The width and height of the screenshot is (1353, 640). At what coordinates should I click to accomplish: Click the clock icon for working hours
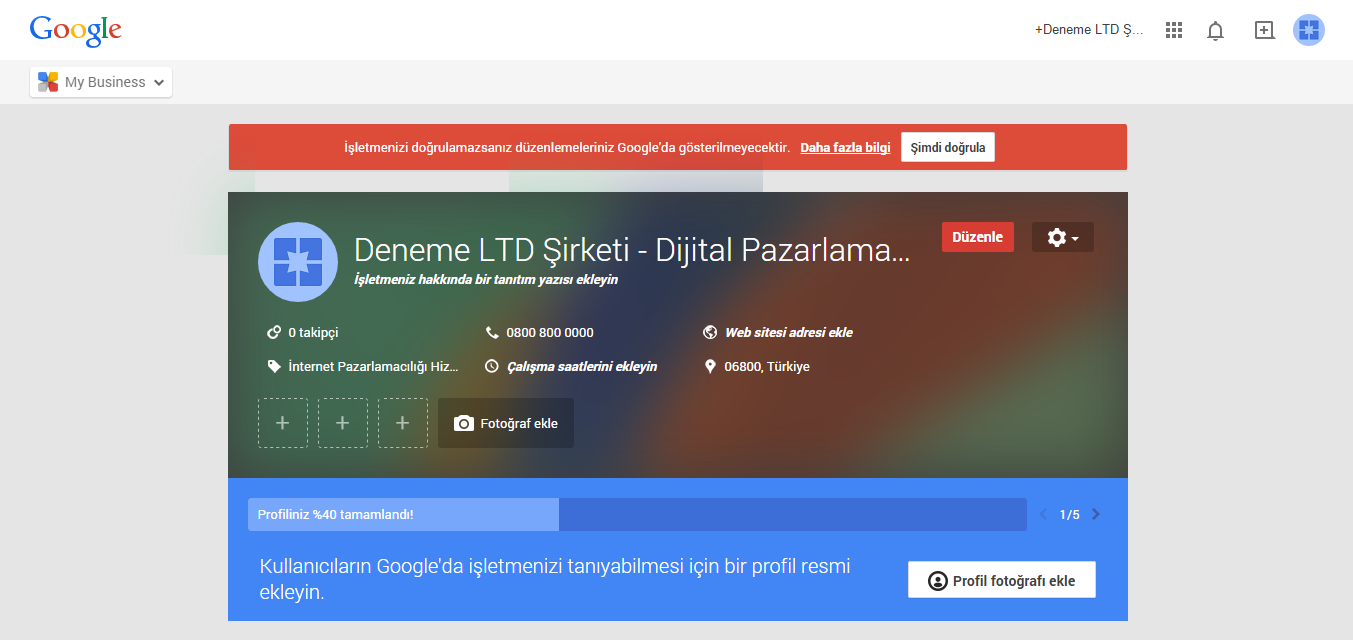coord(492,366)
